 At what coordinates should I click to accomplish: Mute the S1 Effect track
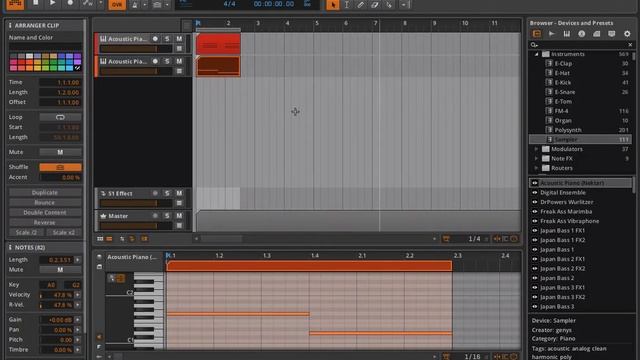pyautogui.click(x=179, y=193)
